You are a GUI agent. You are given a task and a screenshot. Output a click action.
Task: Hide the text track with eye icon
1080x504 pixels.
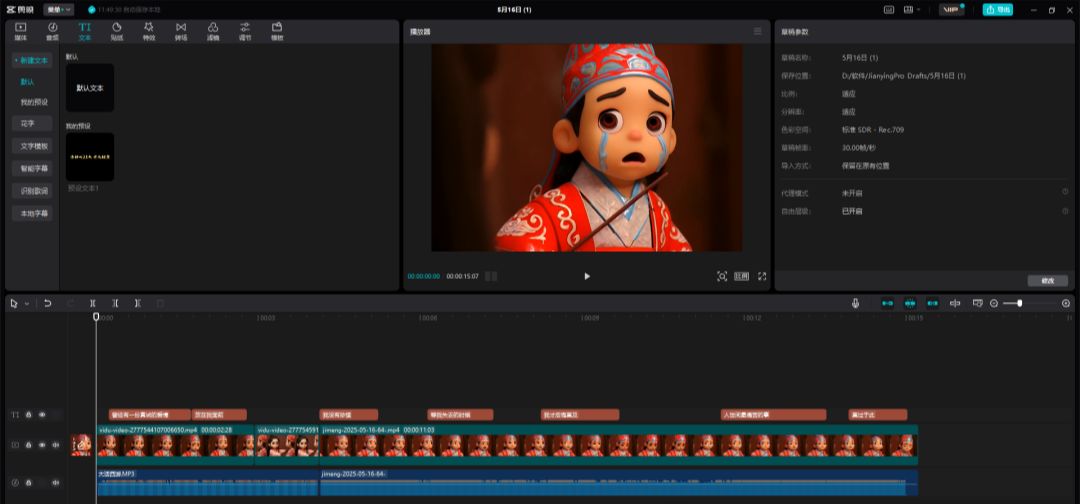(42, 415)
